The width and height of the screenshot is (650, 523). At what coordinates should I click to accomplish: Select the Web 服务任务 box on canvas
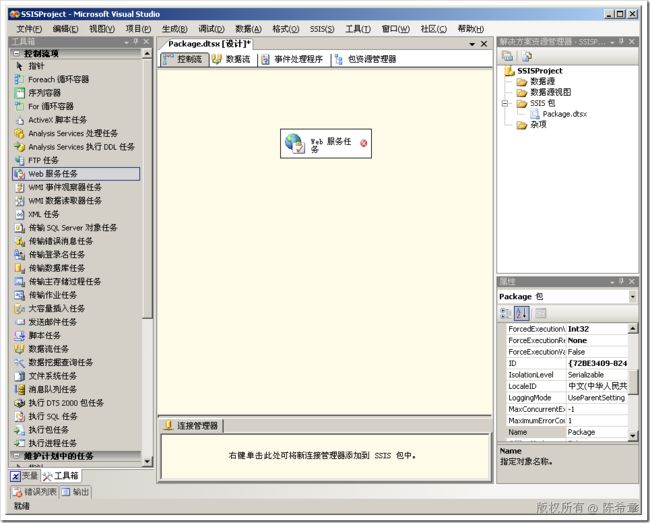(x=326, y=143)
